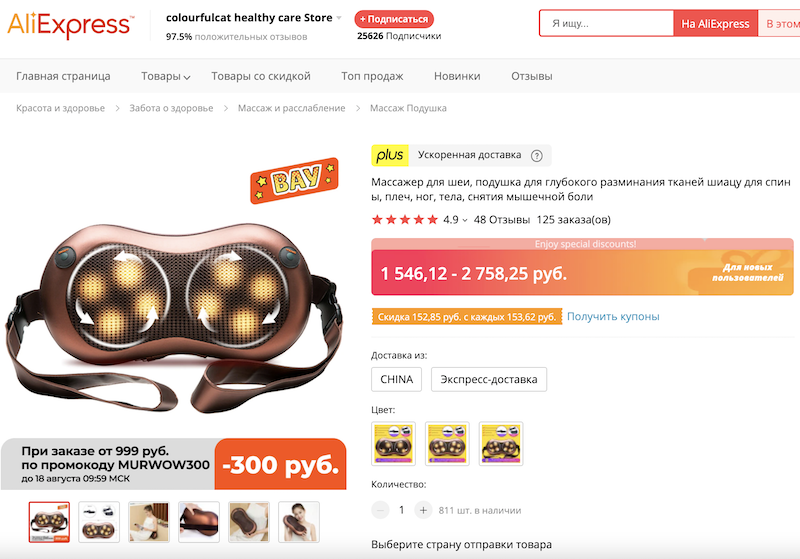Click the Я ищу search field
This screenshot has width=800, height=559.
607,23
